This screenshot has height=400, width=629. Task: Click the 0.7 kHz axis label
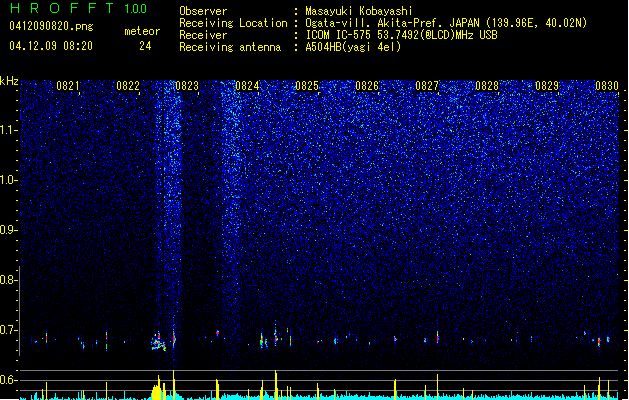coord(9,330)
